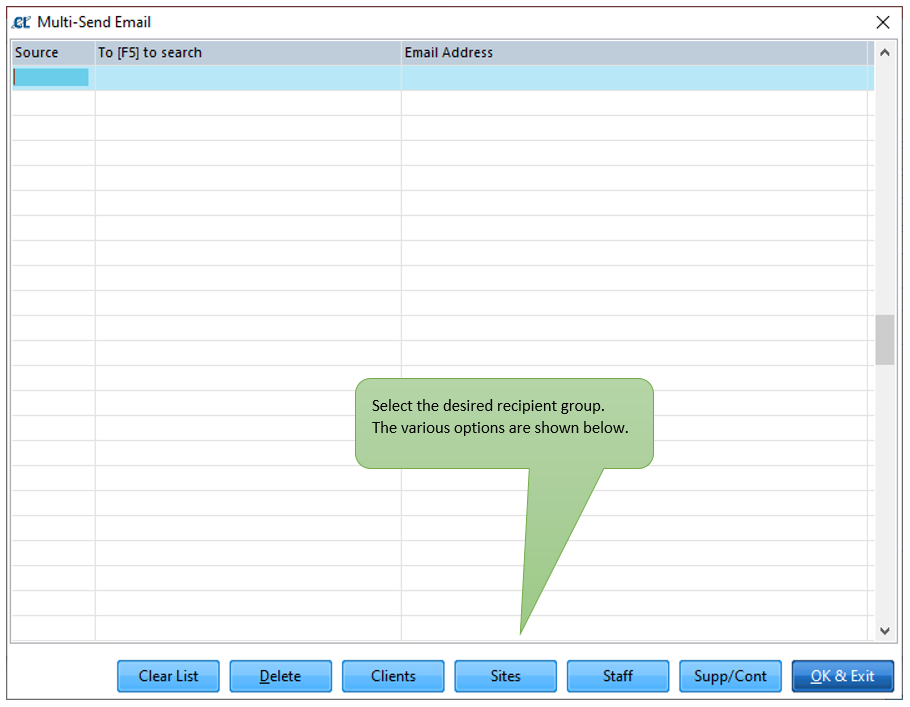The image size is (910, 707).
Task: Click the scrollbar up arrow
Action: (x=884, y=51)
